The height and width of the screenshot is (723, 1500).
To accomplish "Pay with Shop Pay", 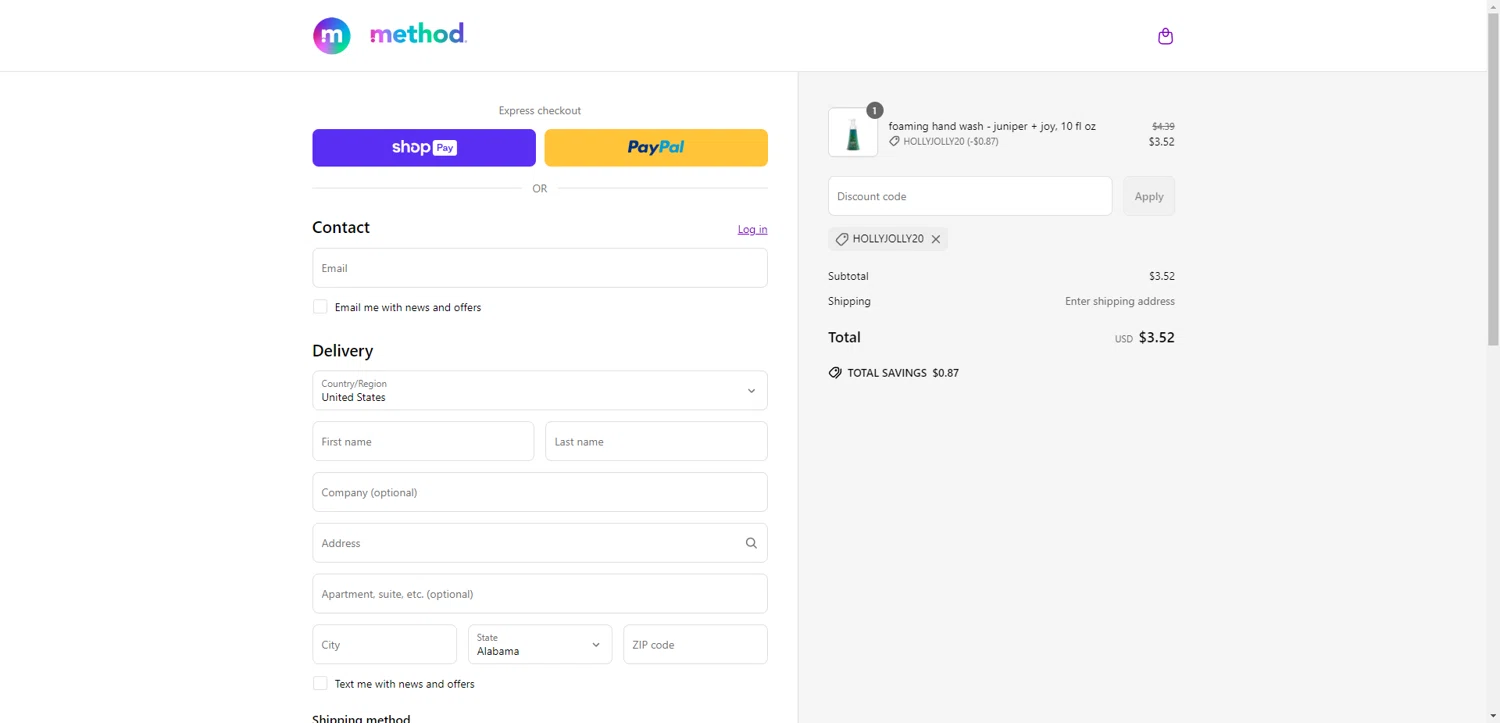I will (424, 148).
